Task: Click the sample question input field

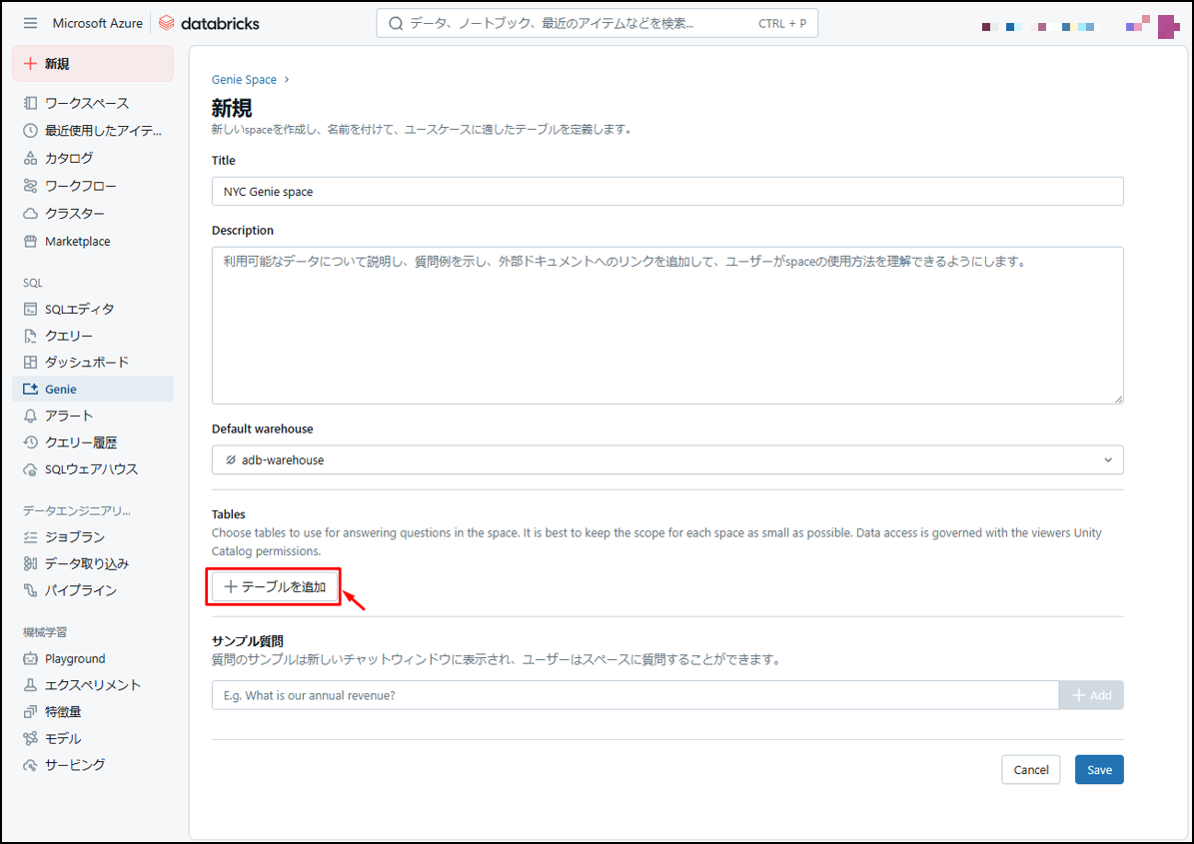Action: 634,695
